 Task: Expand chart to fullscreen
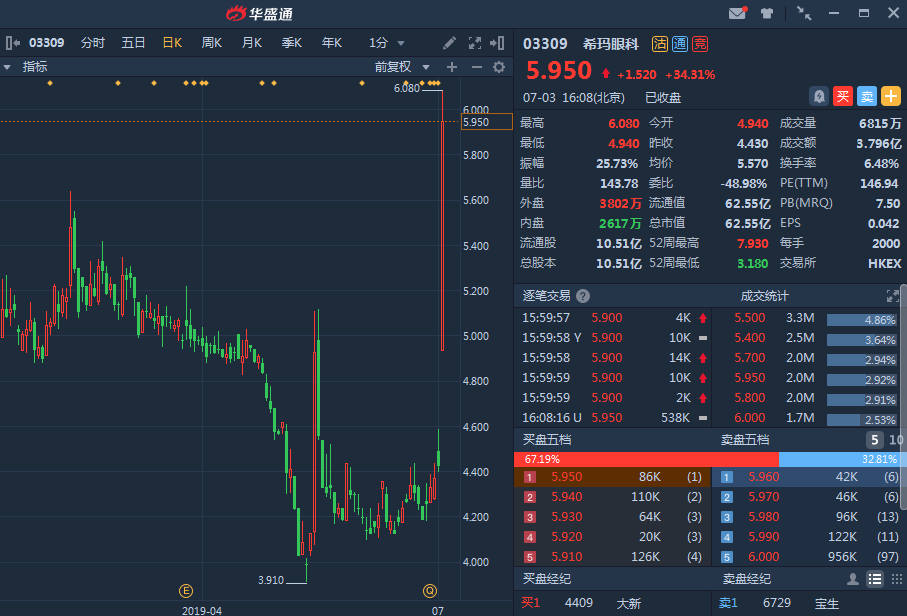pos(475,43)
